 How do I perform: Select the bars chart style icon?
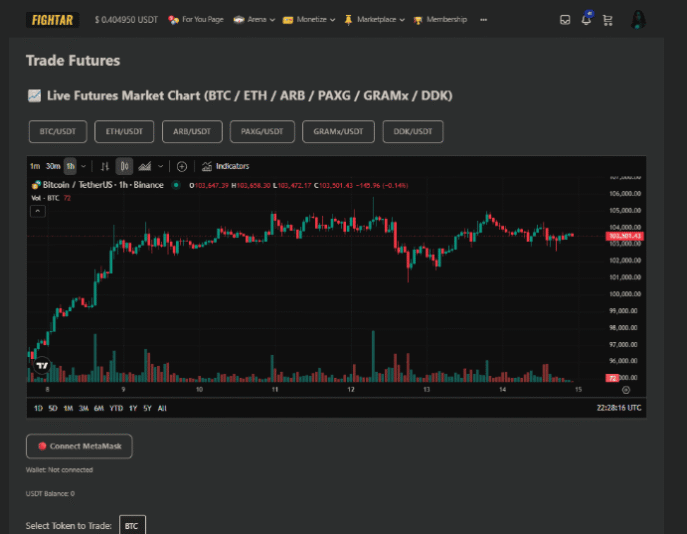[105, 166]
